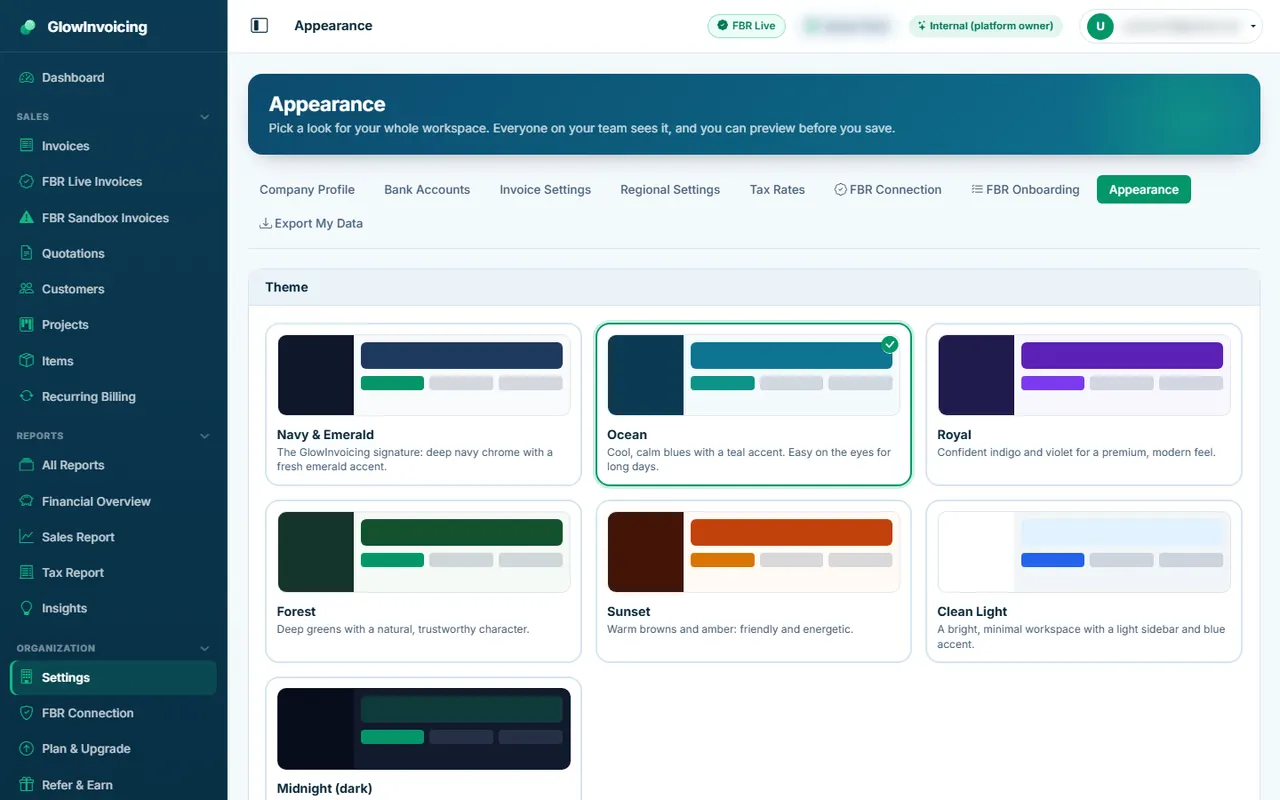Image resolution: width=1280 pixels, height=800 pixels.
Task: Go to the Invoice Settings tab
Action: pyautogui.click(x=545, y=190)
